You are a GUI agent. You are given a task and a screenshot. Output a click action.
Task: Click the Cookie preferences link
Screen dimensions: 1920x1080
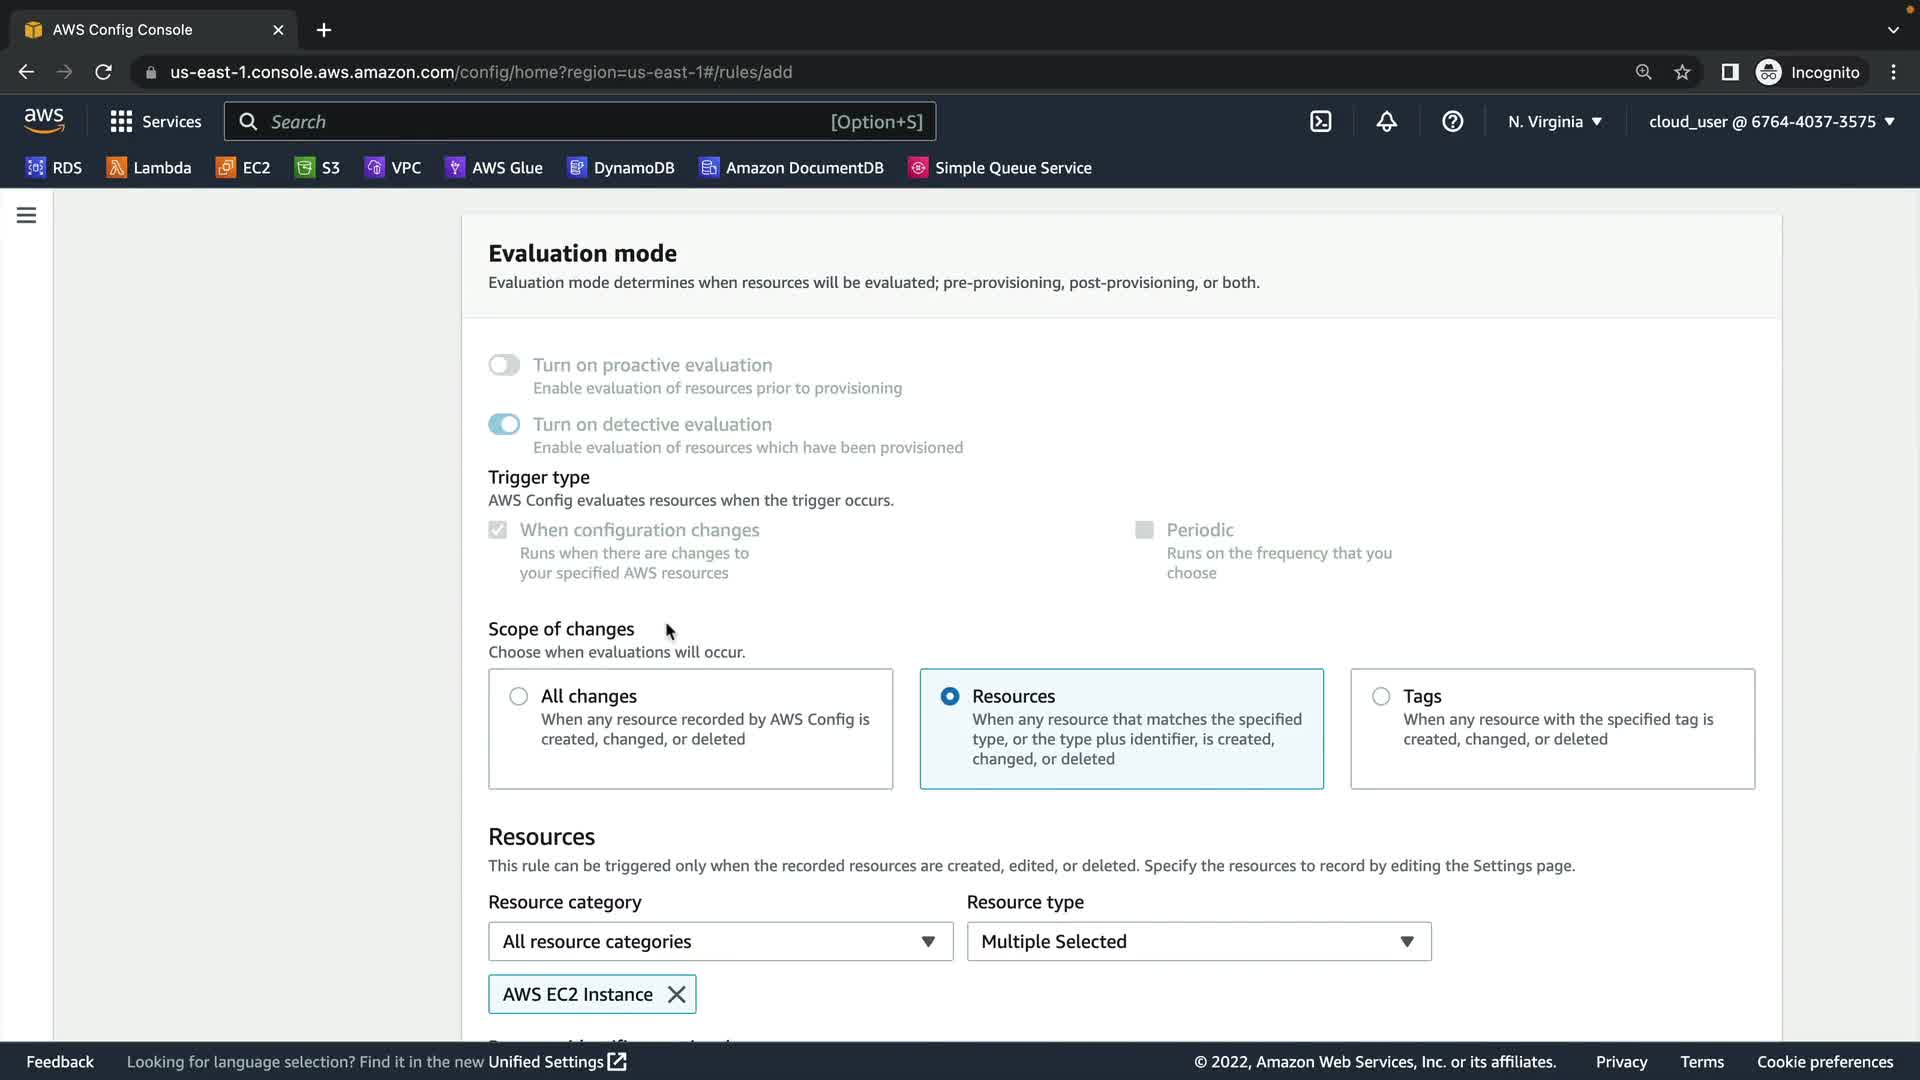tap(1824, 1062)
